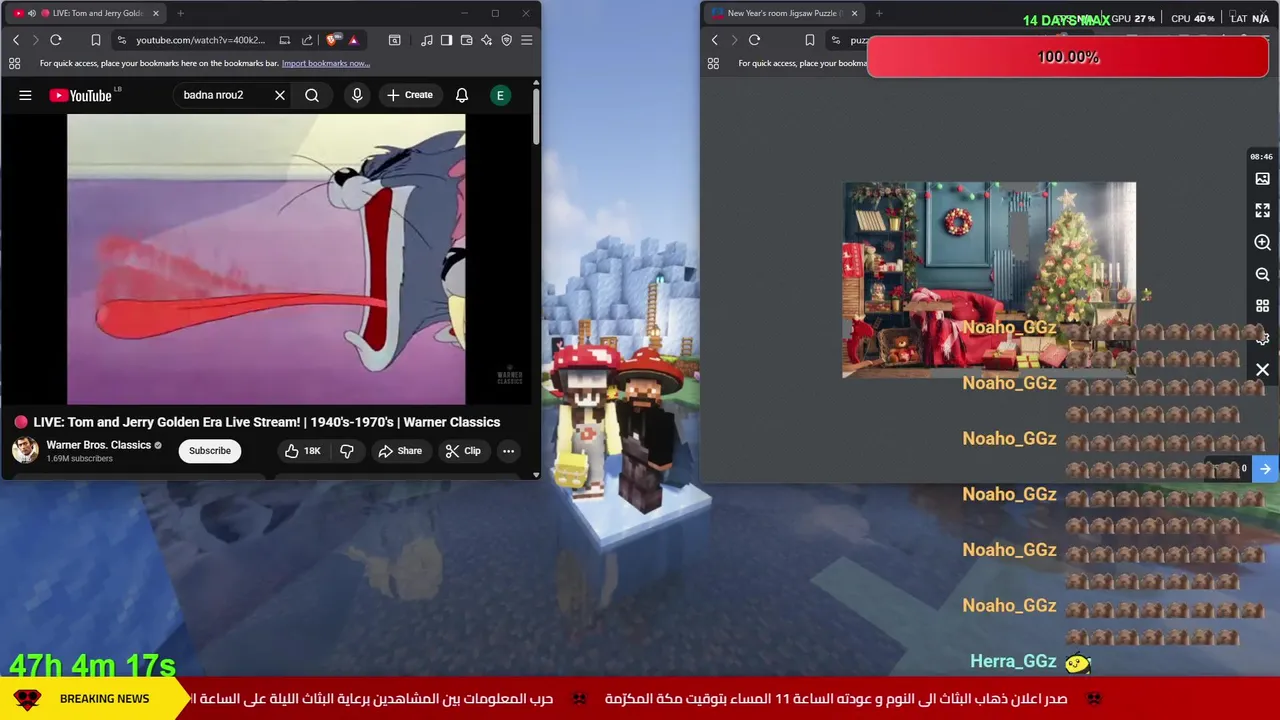Viewport: 1280px width, 720px height.
Task: Zoom out on the jigsaw puzzle
Action: coord(1262,275)
